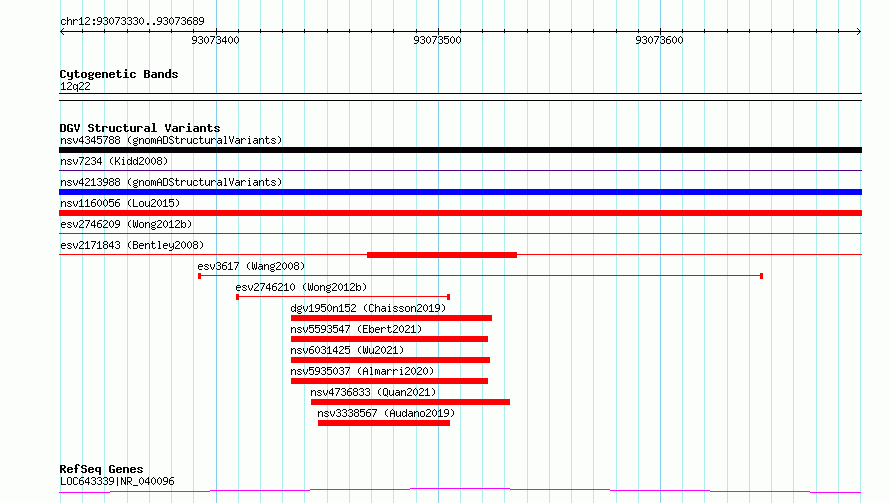Click the blue nsv4213988 variant bar

coord(460,192)
